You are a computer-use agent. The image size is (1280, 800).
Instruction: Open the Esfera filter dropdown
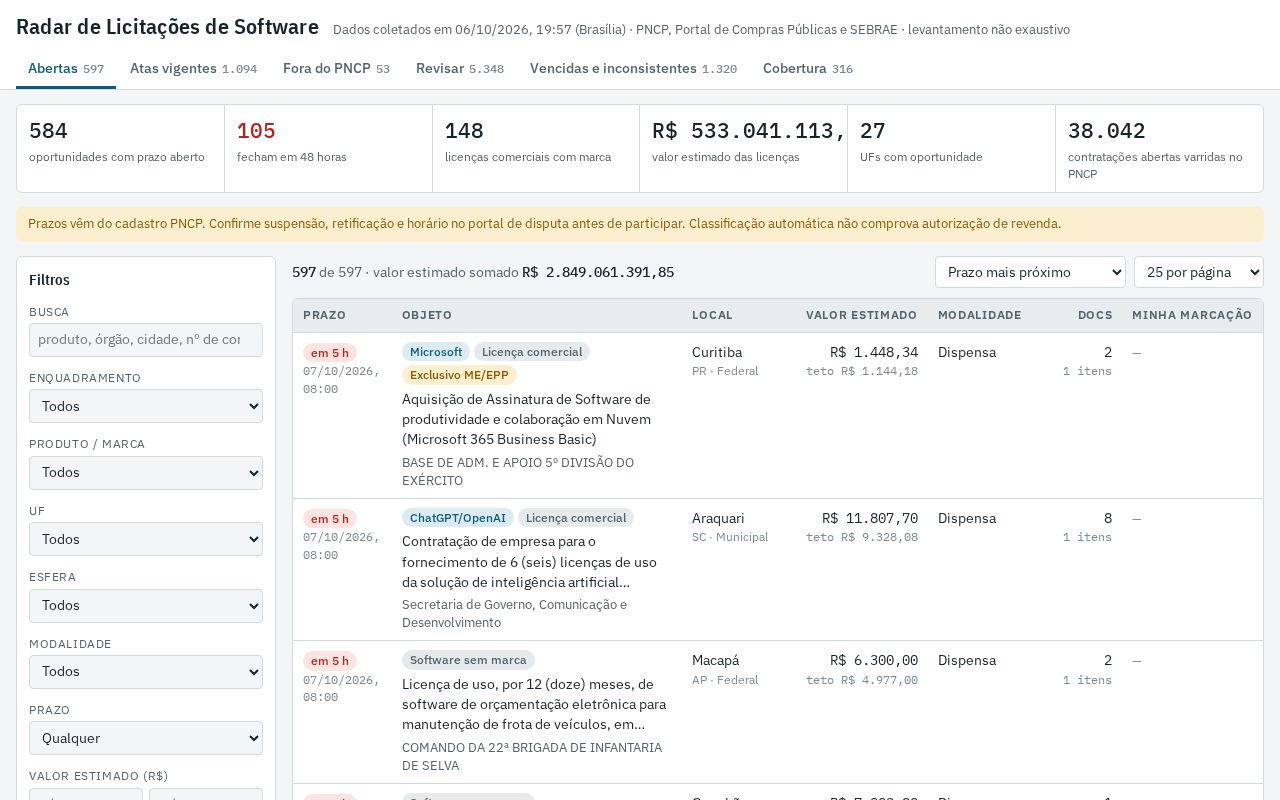click(x=146, y=605)
